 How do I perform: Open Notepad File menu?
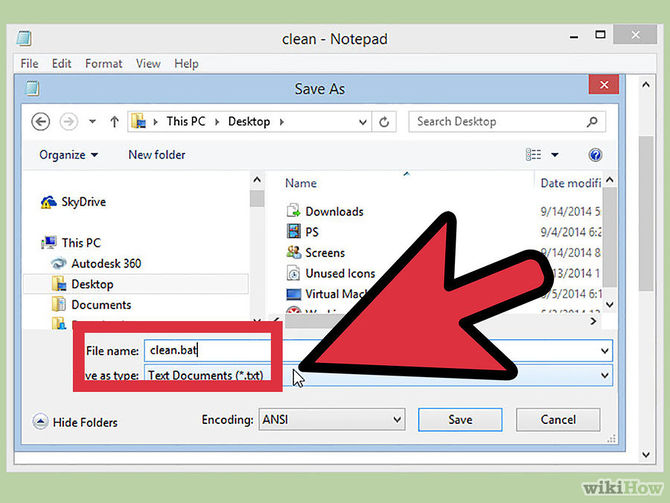click(29, 64)
